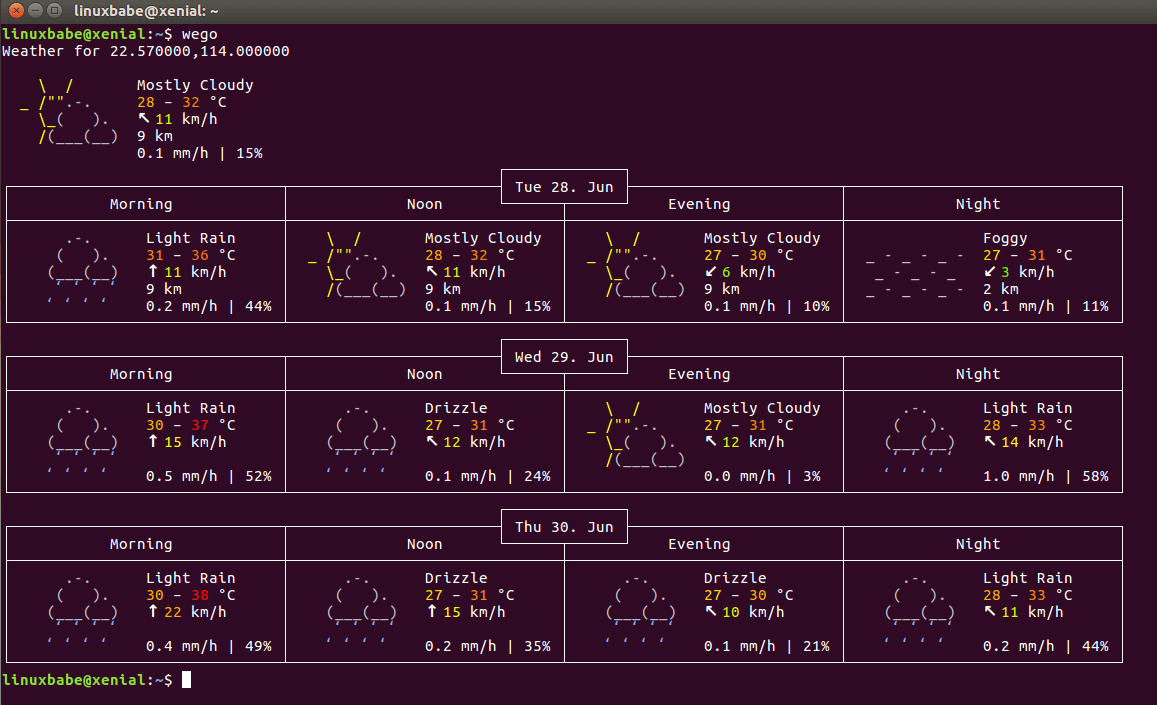
Task: Select Tuesday noon's Mostly Cloudy sun icon
Action: point(355,265)
